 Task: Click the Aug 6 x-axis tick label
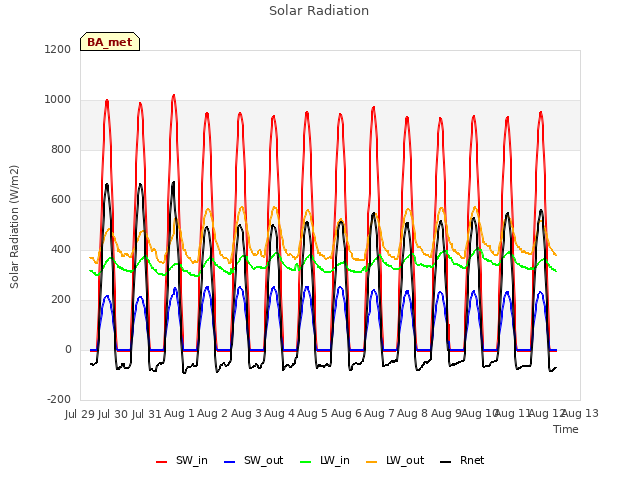(x=347, y=414)
